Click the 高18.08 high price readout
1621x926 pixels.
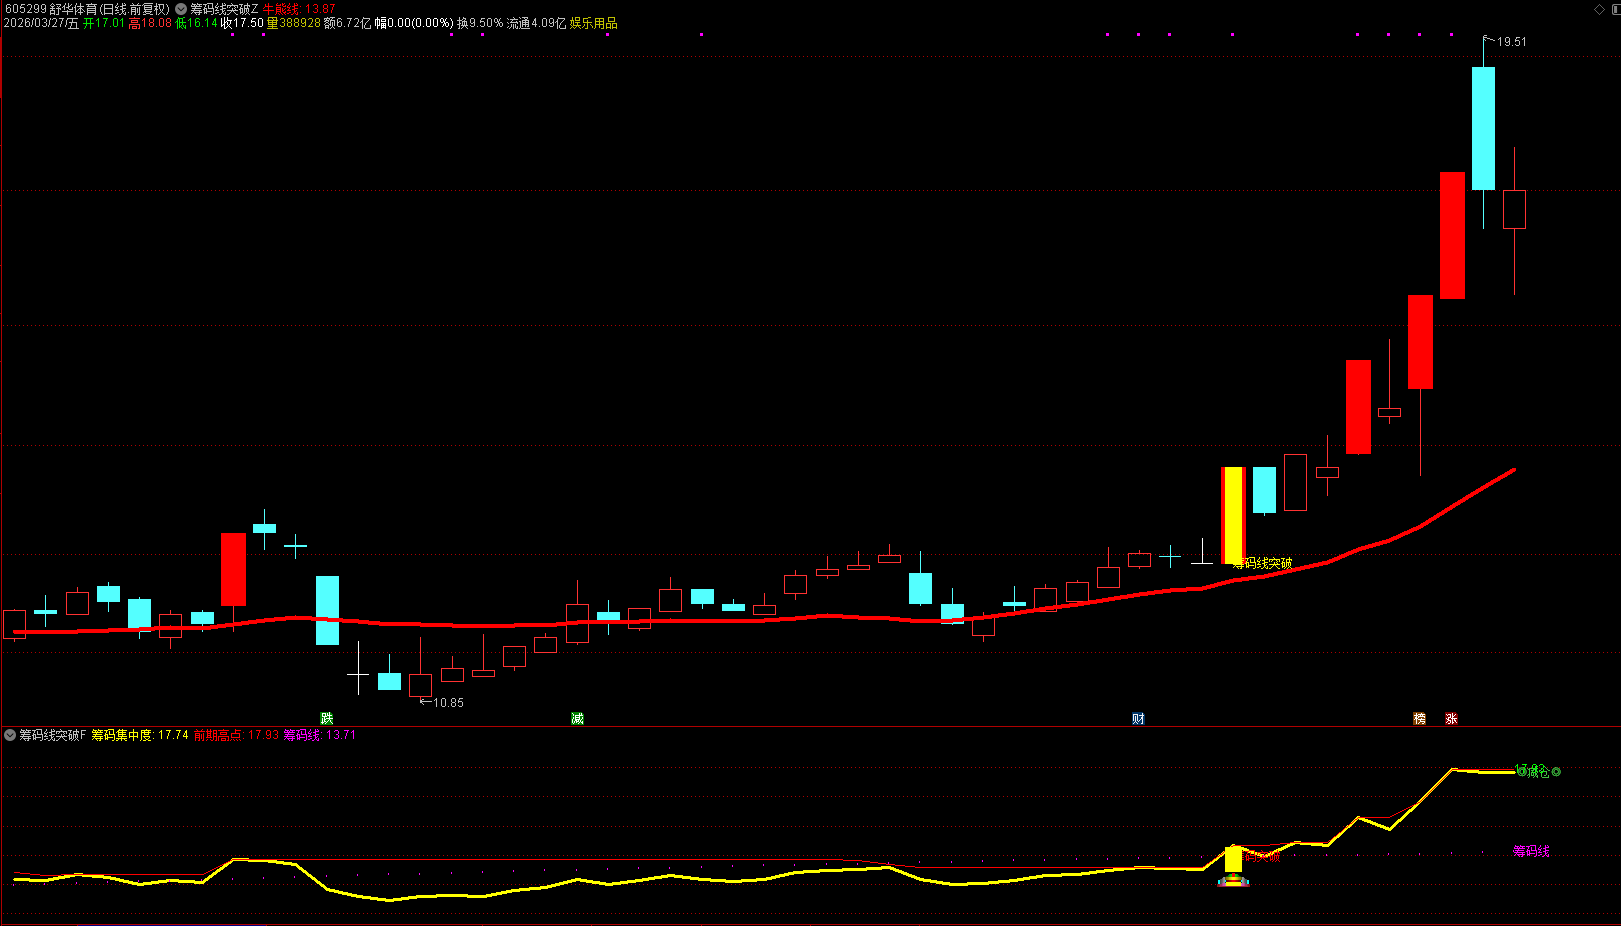point(150,23)
